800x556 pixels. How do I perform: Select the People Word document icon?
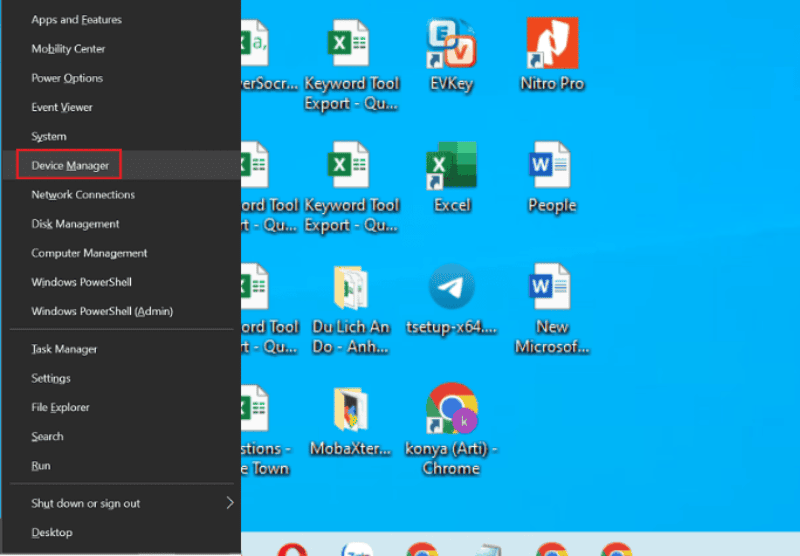pyautogui.click(x=552, y=166)
